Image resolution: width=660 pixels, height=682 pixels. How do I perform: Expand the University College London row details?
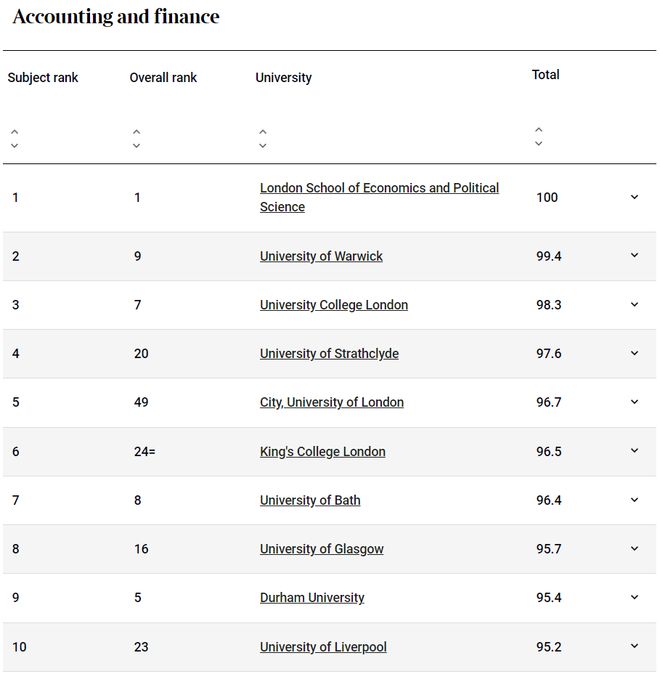click(634, 304)
